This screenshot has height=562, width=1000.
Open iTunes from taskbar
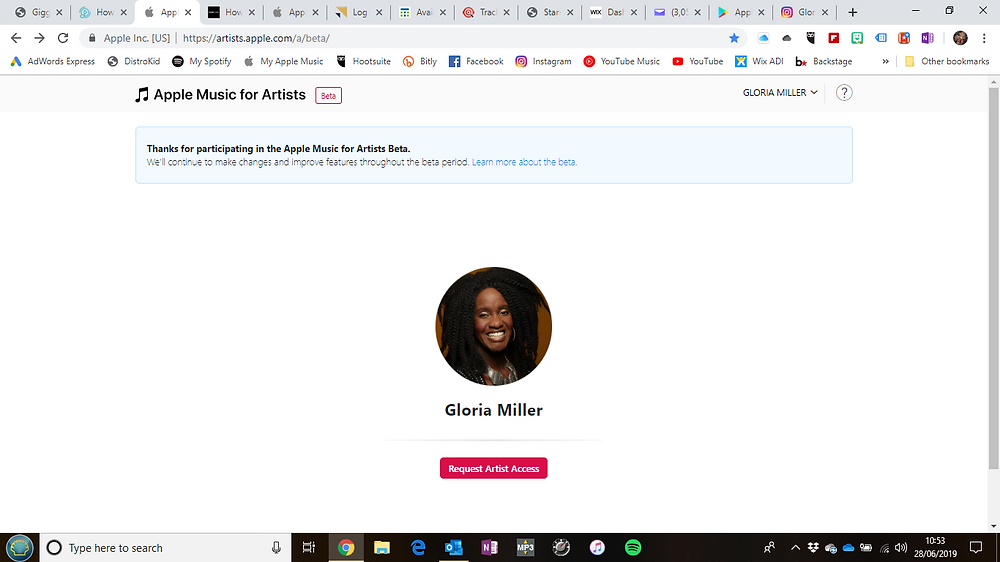click(597, 547)
